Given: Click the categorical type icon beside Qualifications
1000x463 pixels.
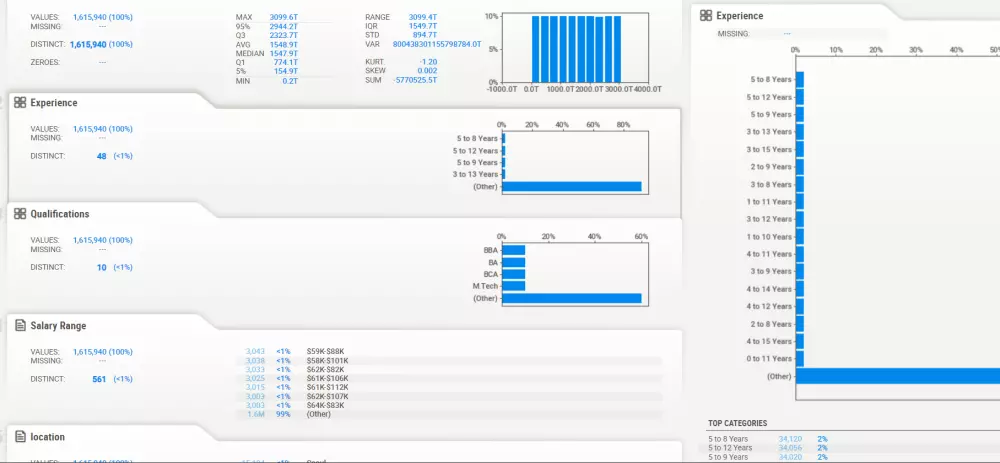Looking at the screenshot, I should tap(20, 214).
